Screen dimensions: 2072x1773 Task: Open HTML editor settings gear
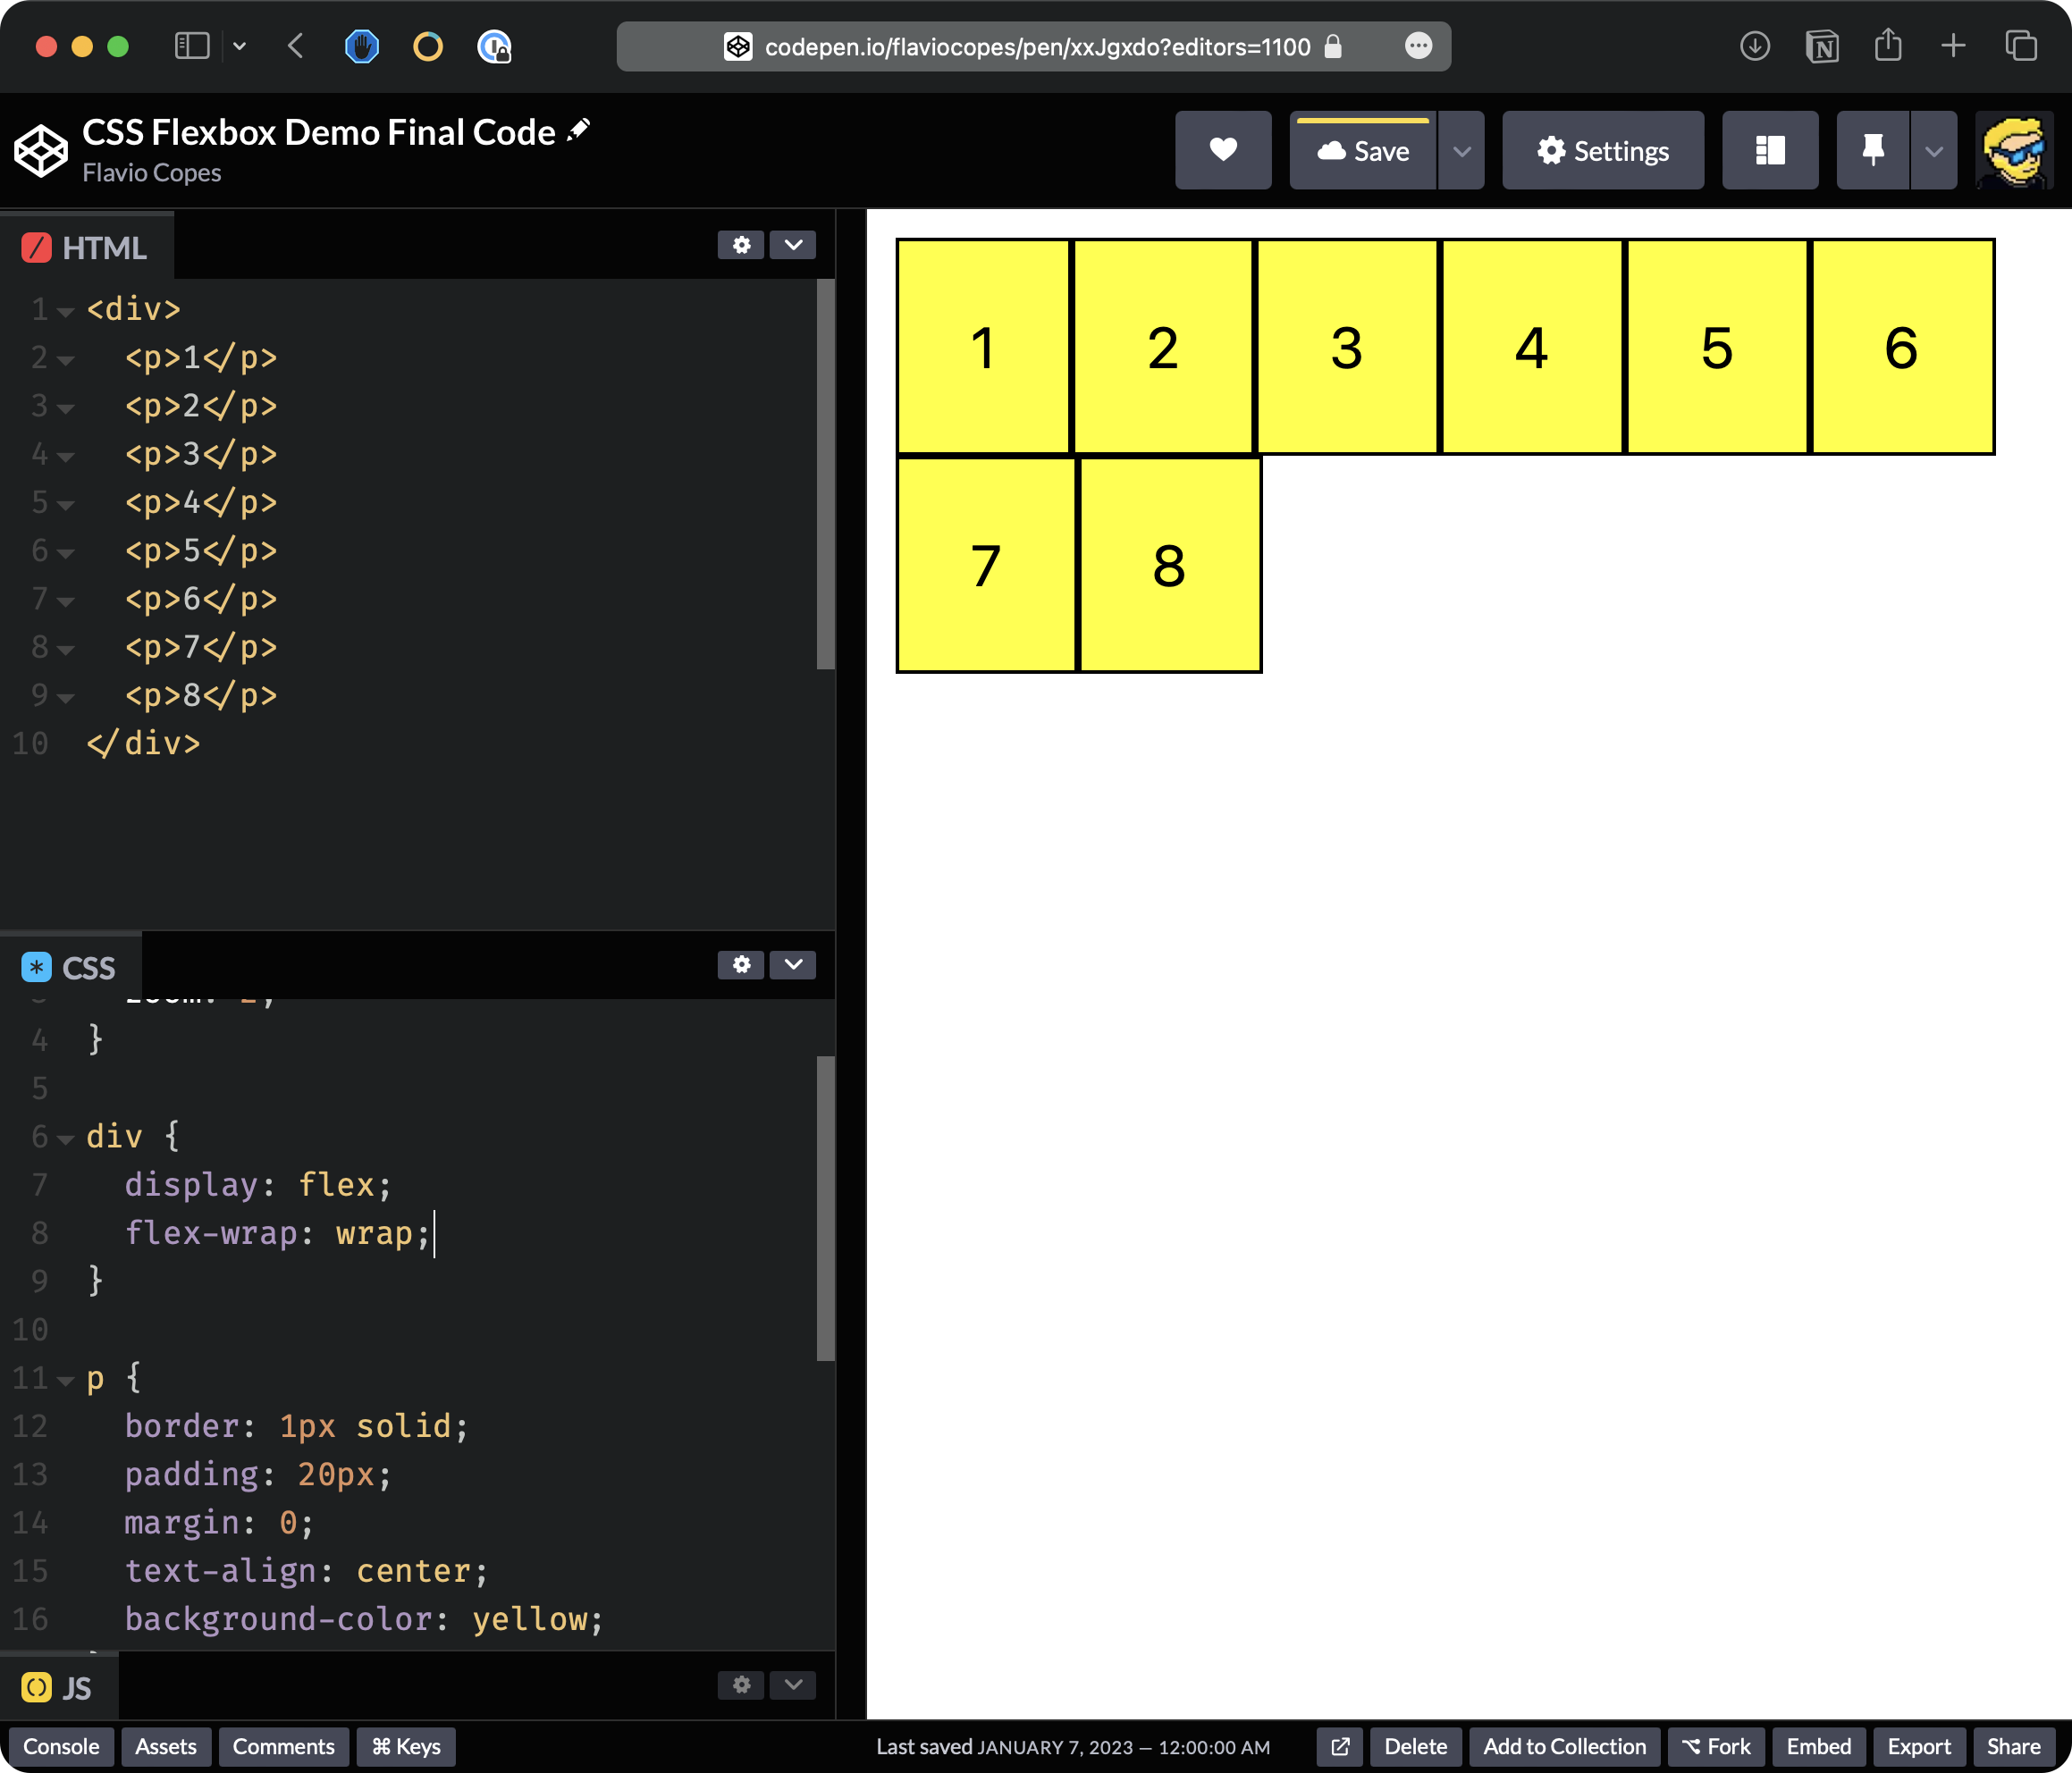pos(741,245)
